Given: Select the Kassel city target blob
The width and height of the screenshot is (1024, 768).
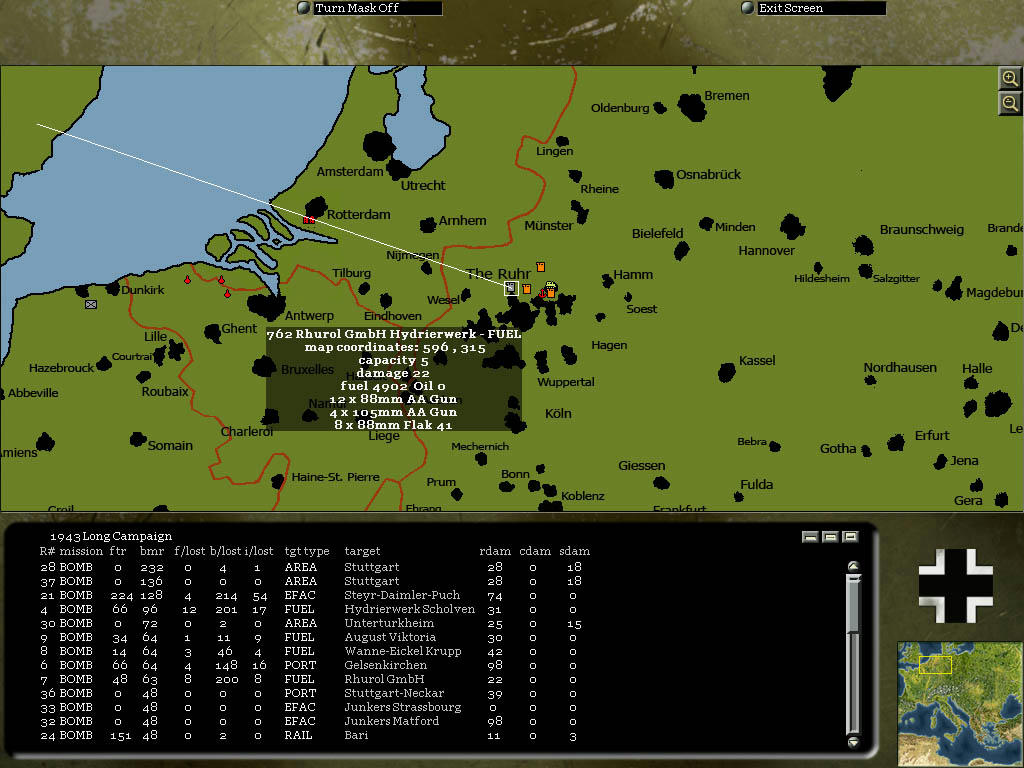Looking at the screenshot, I should pos(727,372).
